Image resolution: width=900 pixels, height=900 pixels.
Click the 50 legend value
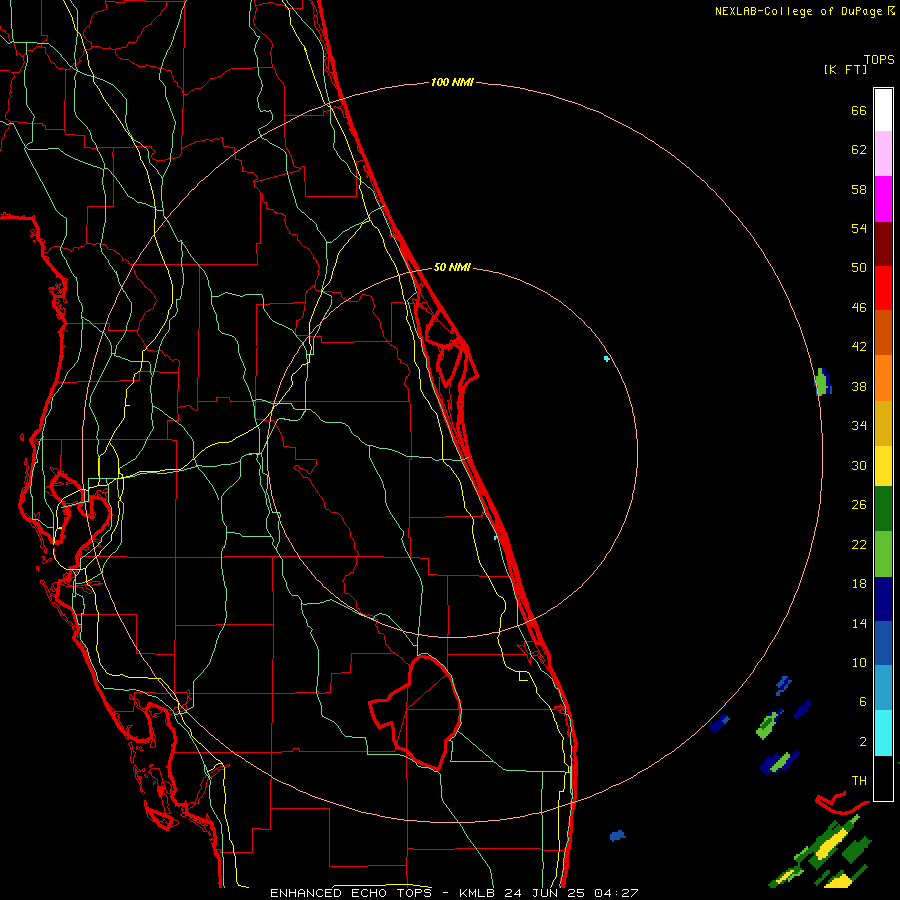pos(859,267)
